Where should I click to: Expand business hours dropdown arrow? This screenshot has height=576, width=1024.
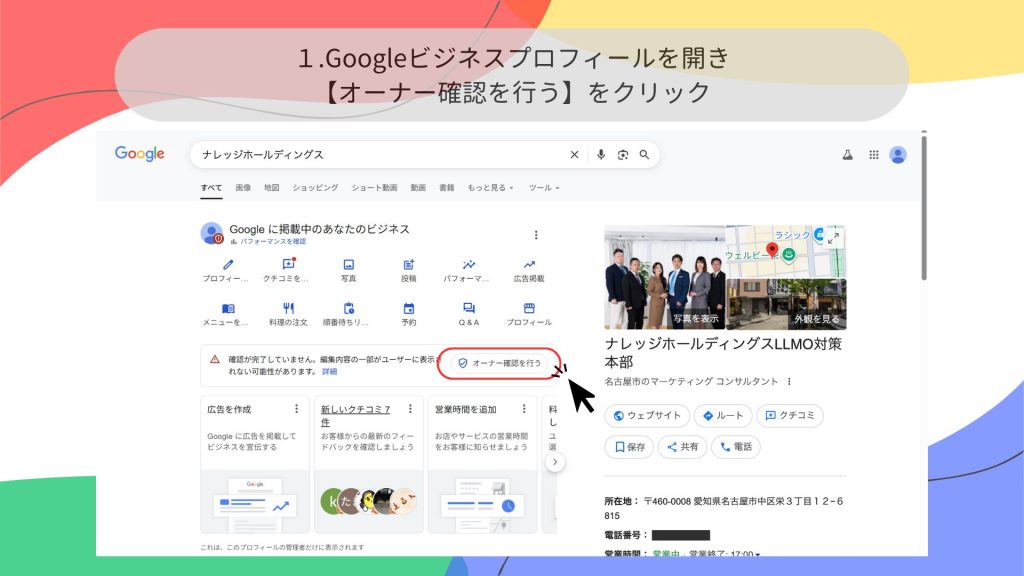[758, 554]
